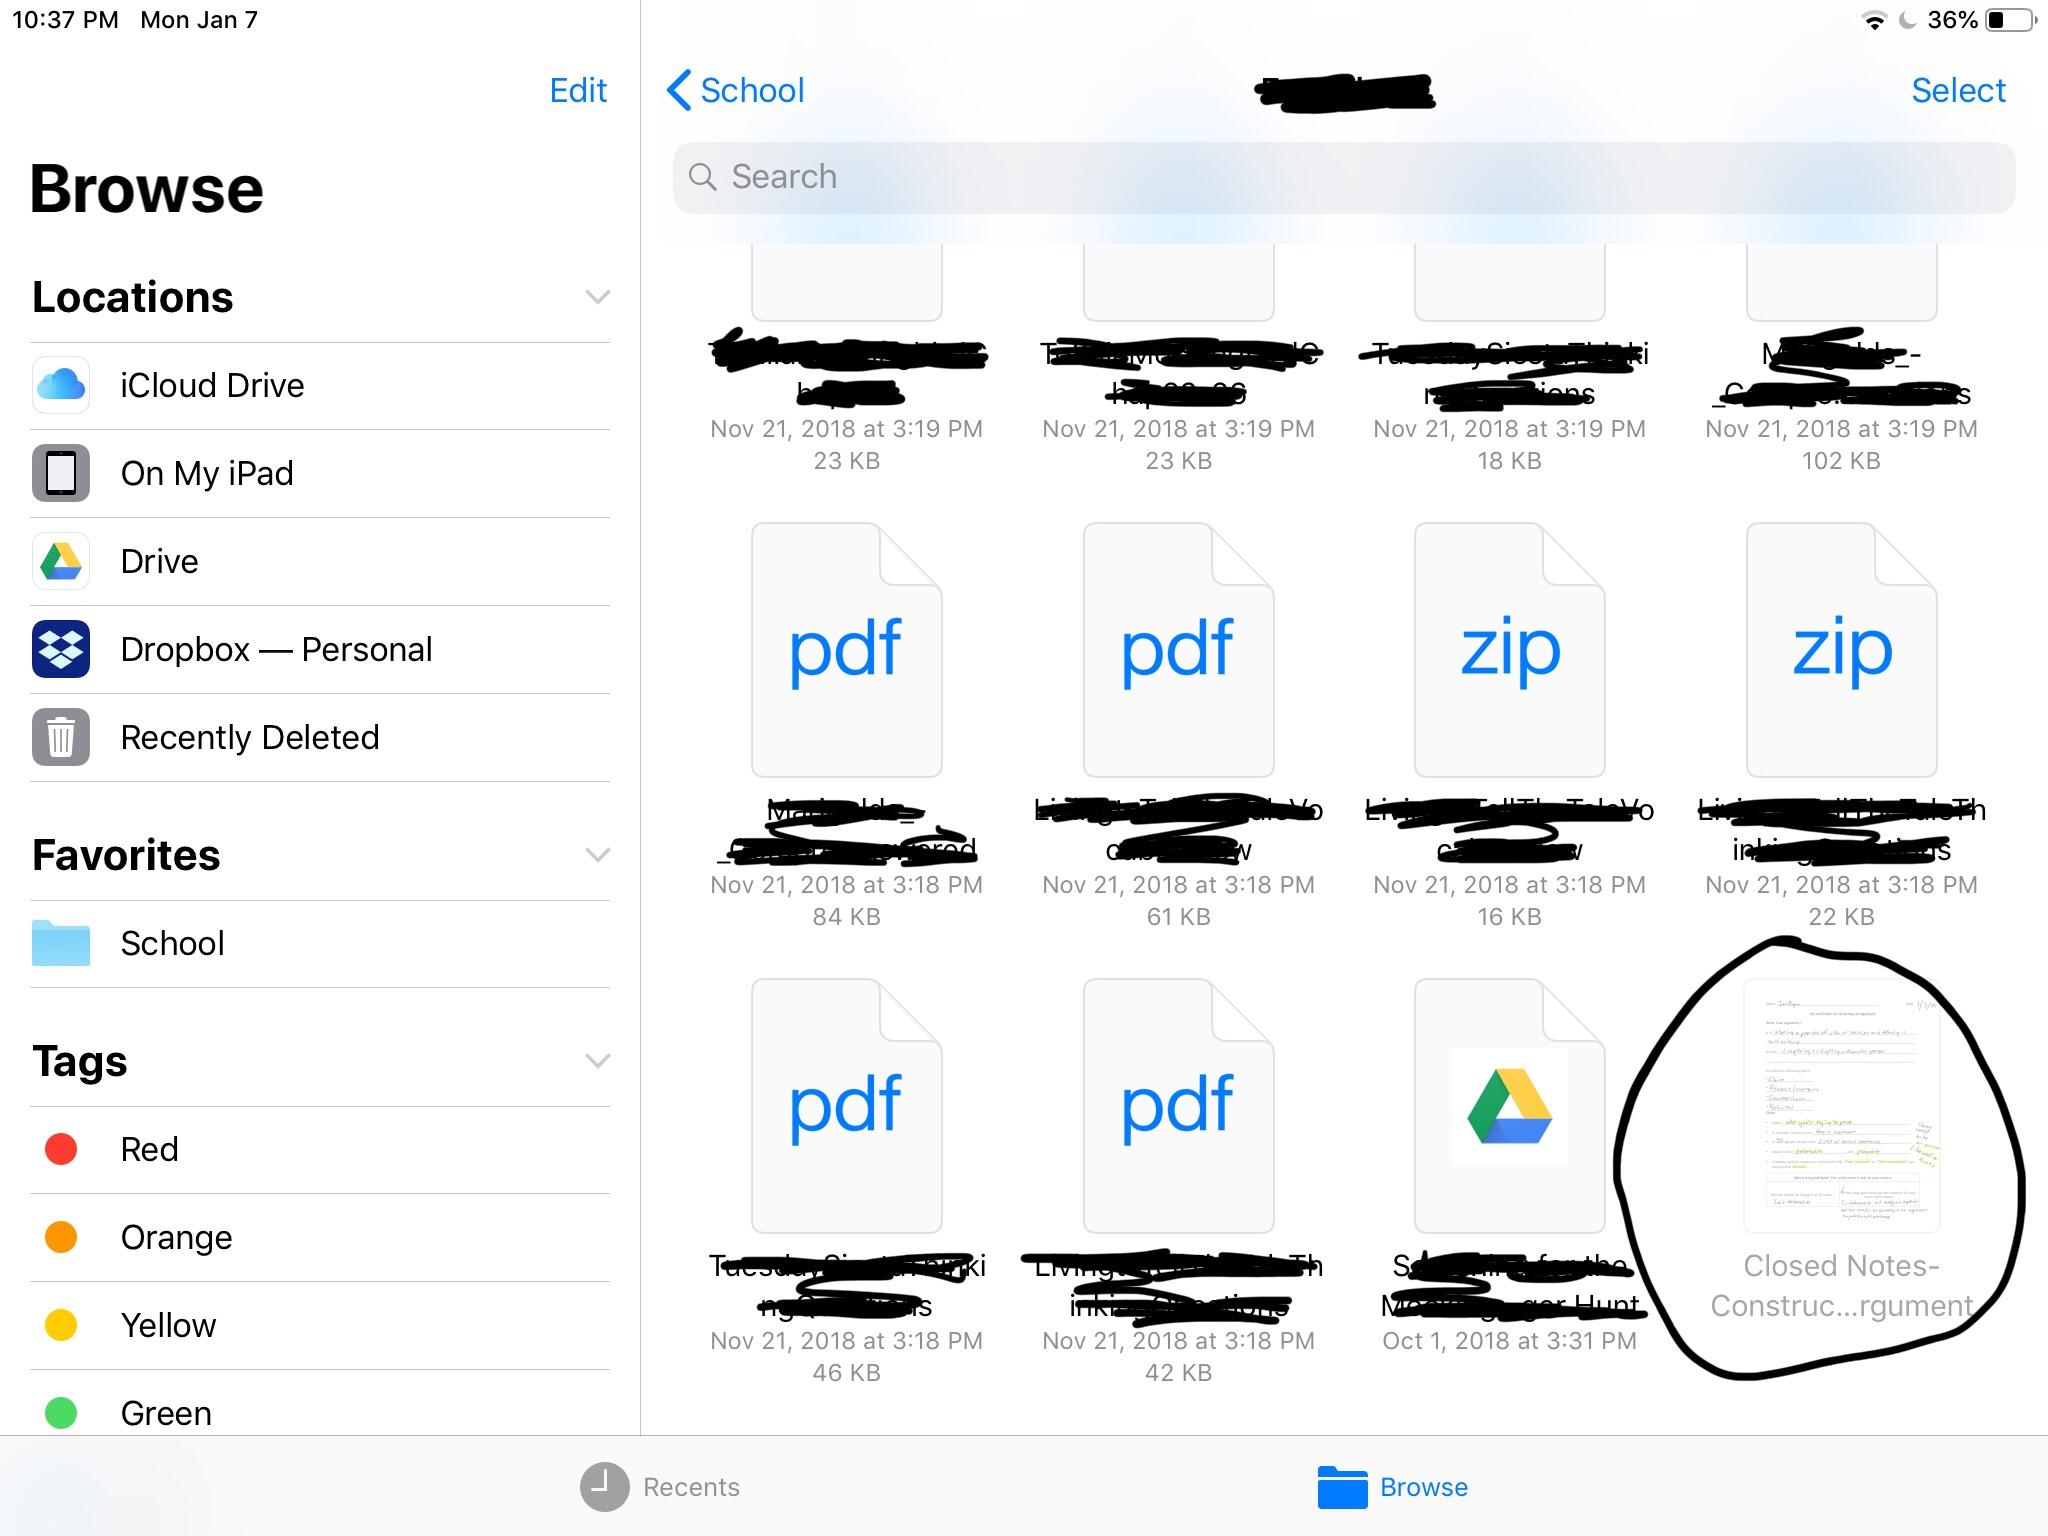
Task: Switch to Browse tab
Action: [x=1392, y=1487]
